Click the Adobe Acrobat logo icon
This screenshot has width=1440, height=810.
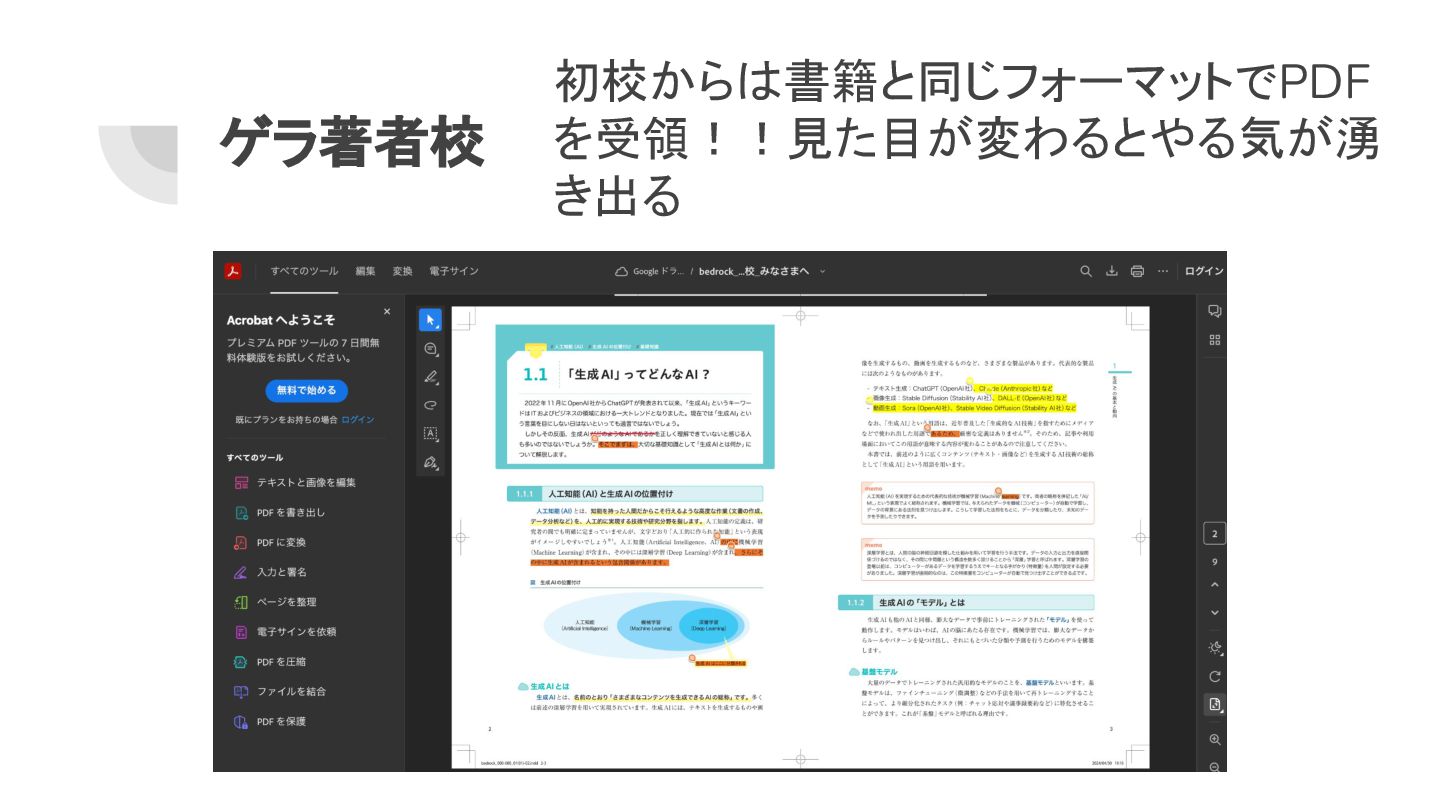tap(233, 271)
